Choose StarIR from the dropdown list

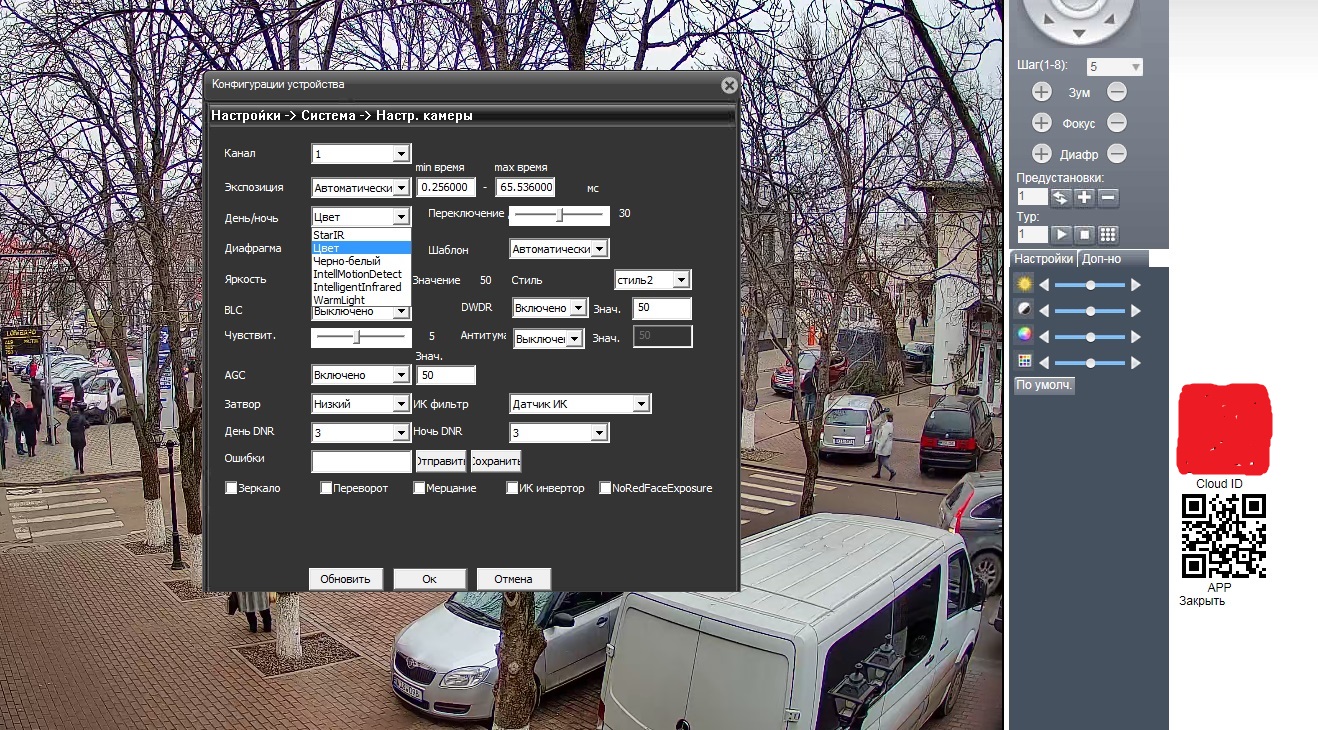click(x=329, y=235)
